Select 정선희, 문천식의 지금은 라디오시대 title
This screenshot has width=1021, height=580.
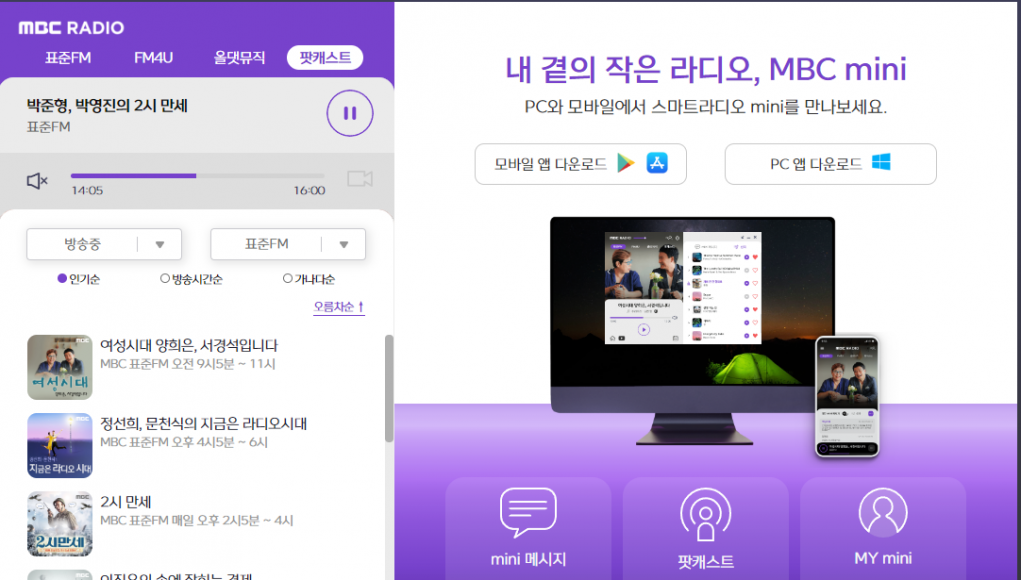pos(203,424)
